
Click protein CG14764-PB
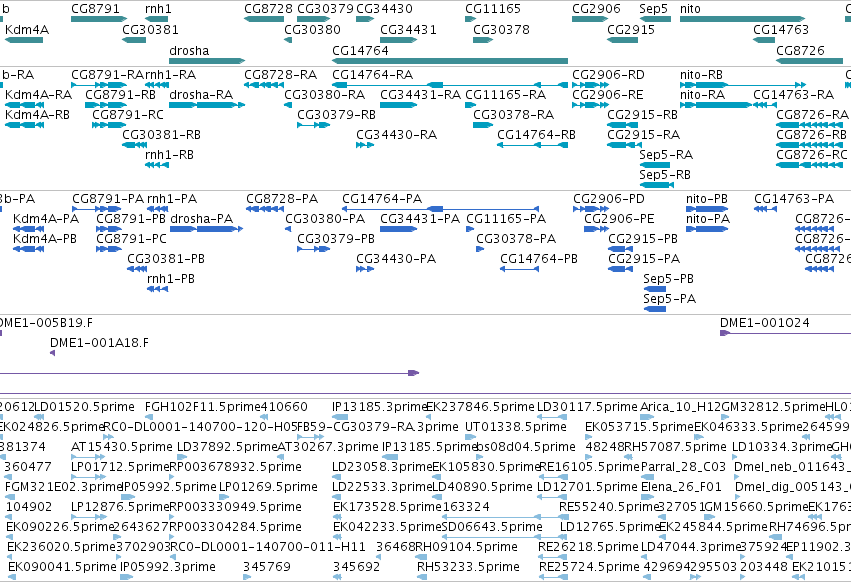click(519, 269)
